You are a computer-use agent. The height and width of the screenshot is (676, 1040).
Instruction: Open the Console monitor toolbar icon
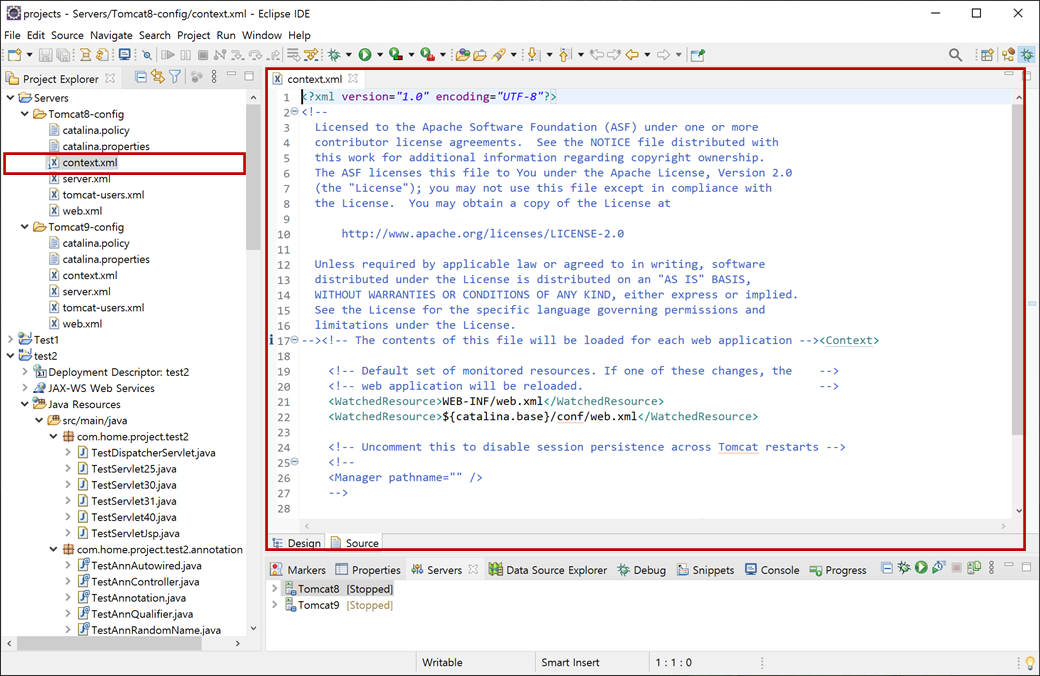coord(125,54)
